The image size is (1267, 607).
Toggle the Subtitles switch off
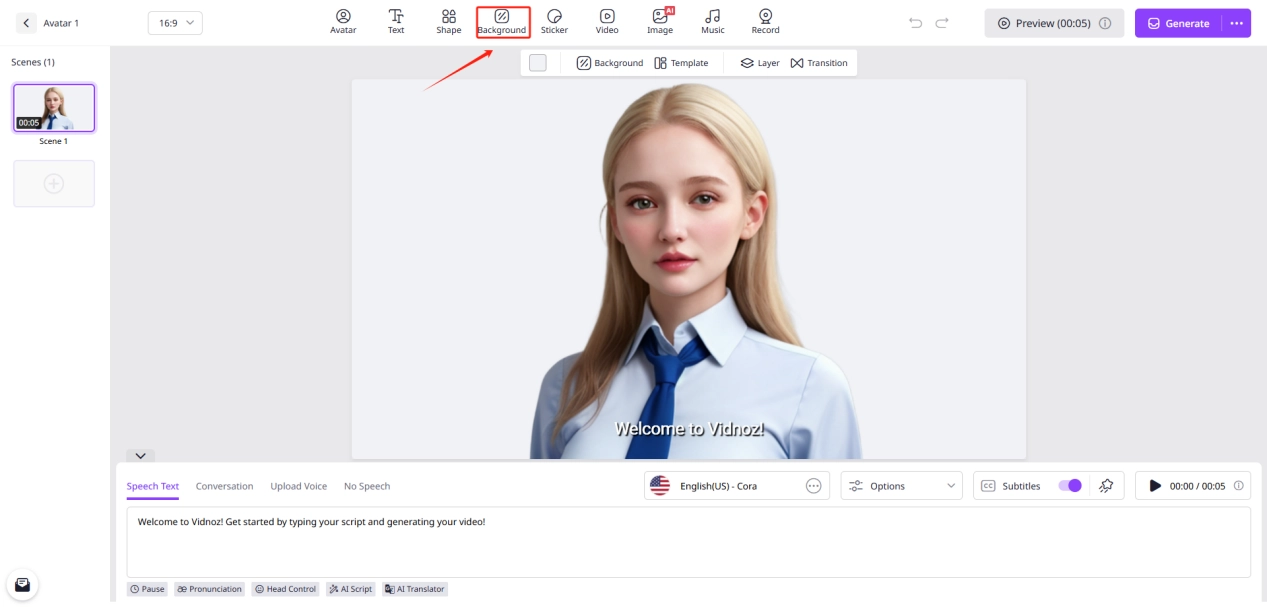(1069, 486)
